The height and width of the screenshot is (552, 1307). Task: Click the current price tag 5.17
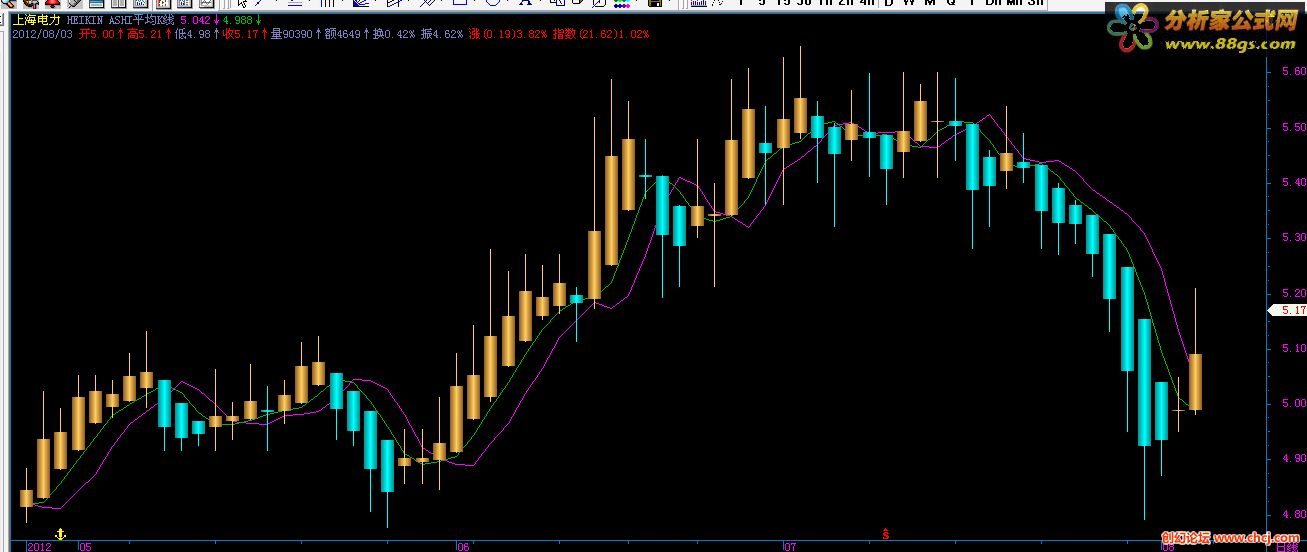[1287, 311]
